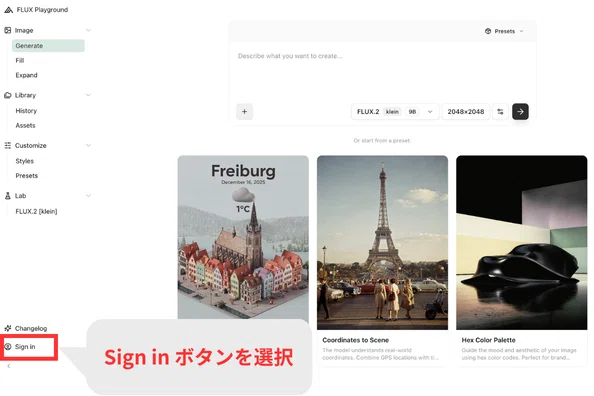Open History under Library

(26, 111)
